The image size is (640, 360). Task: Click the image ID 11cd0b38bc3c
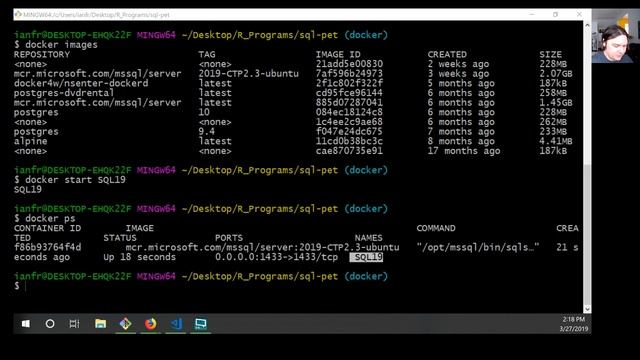click(x=349, y=141)
